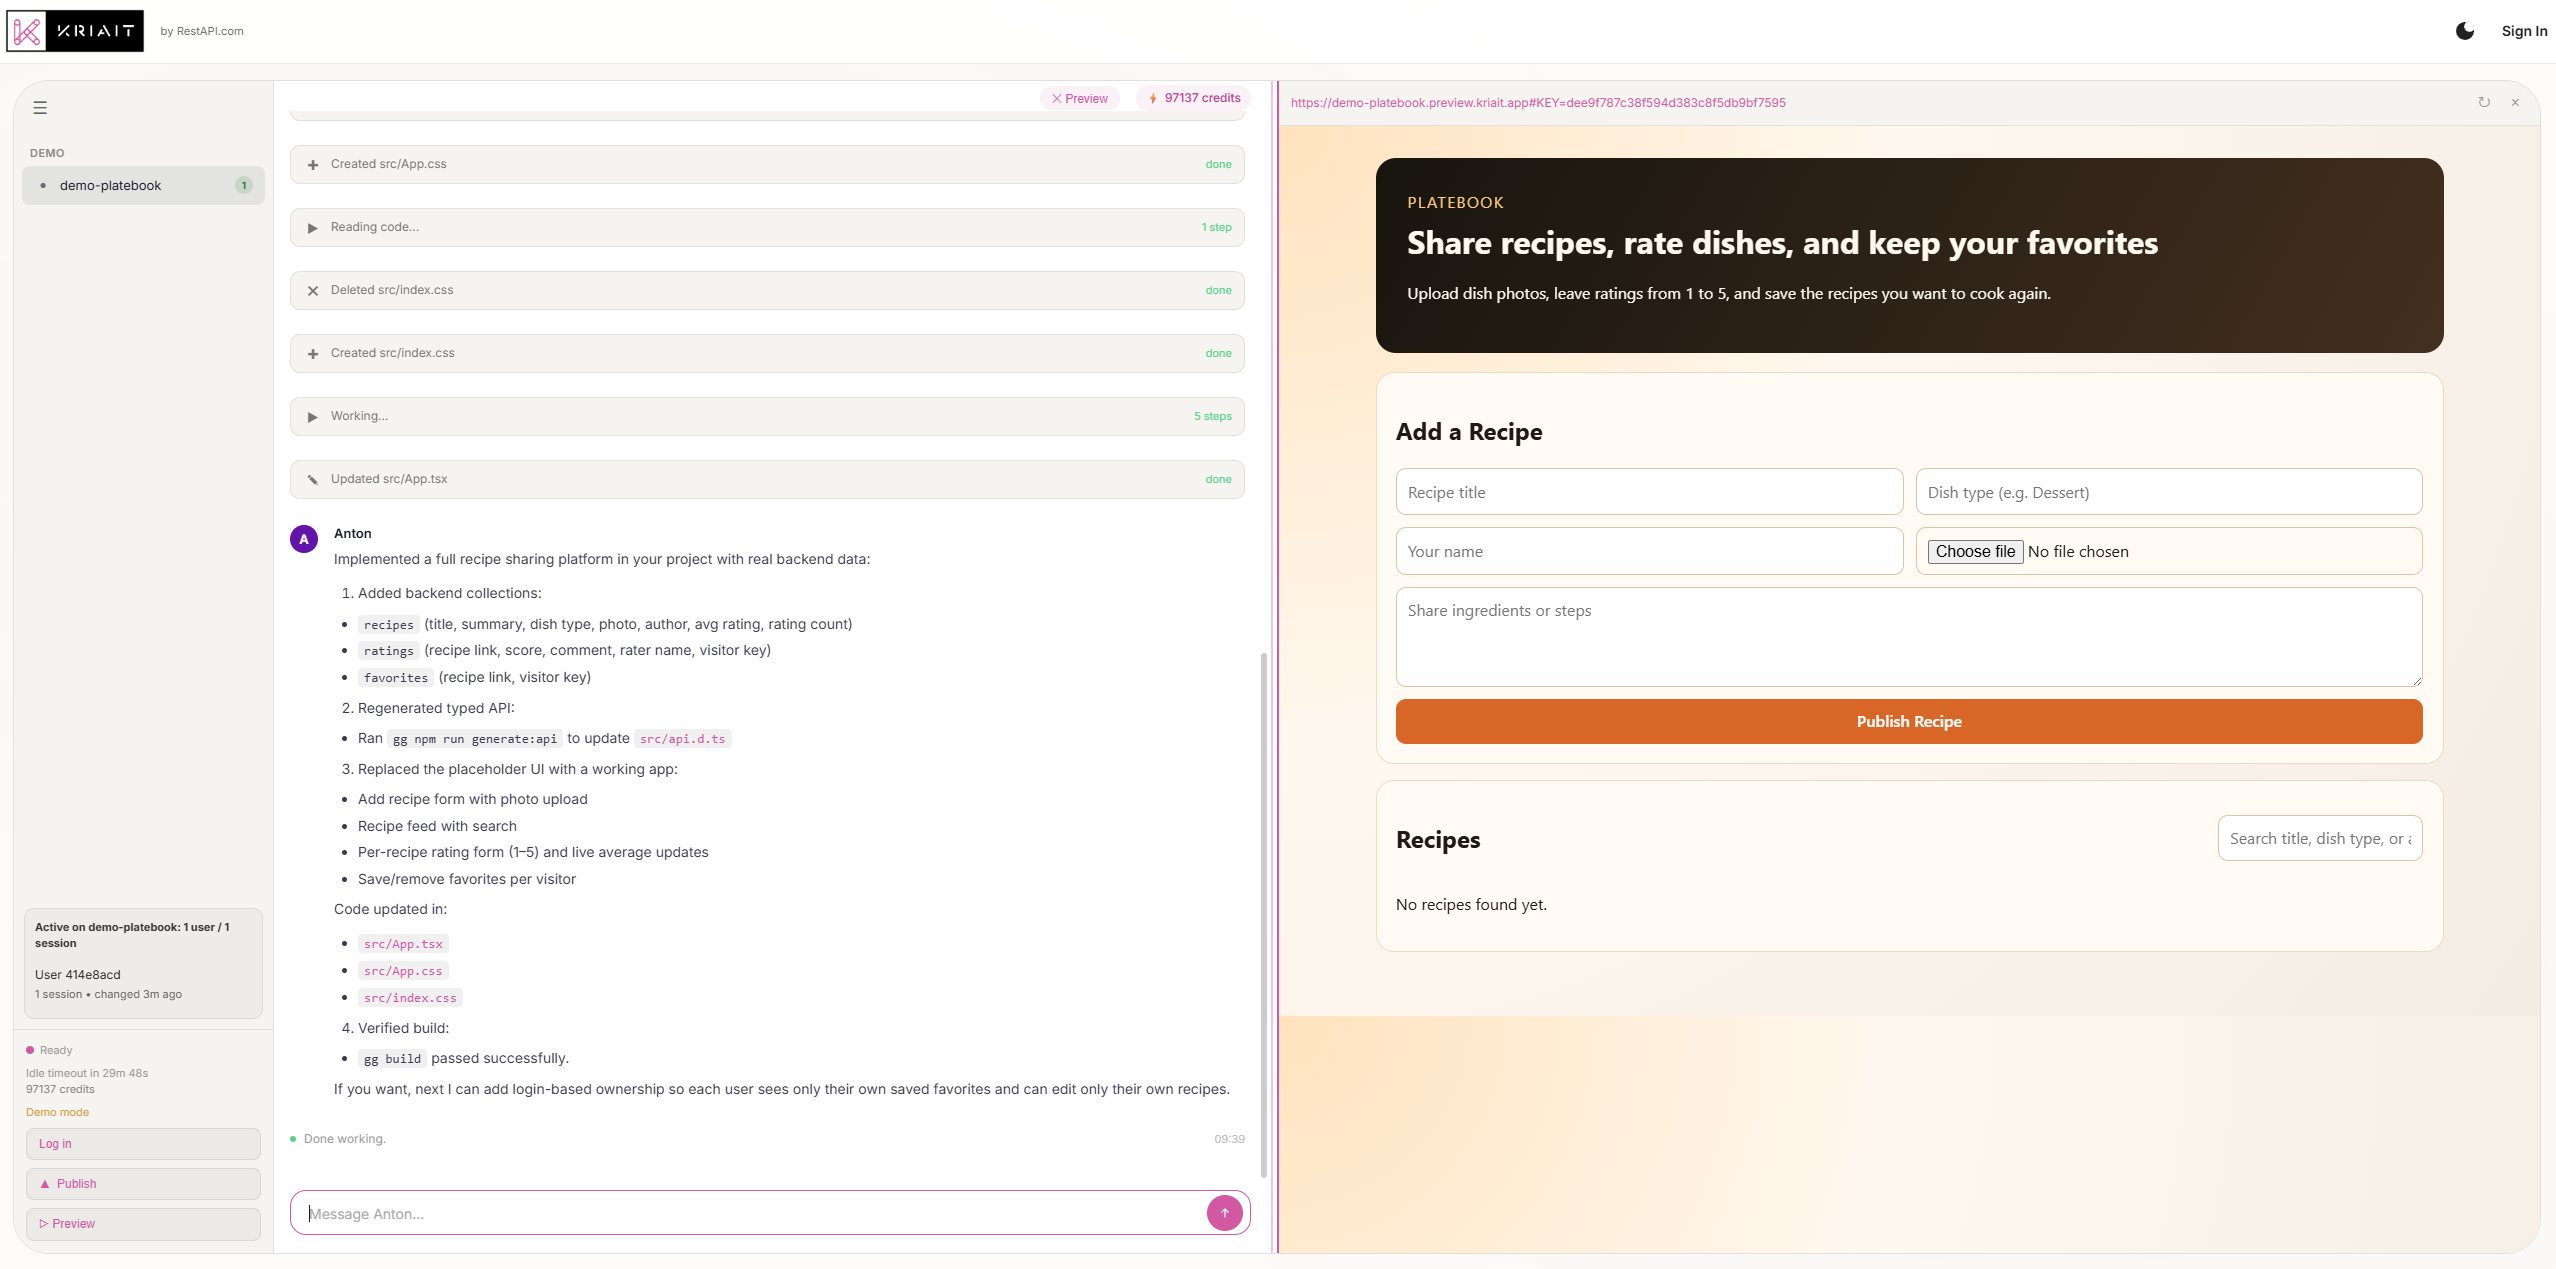Click Anton's avatar icon
Image resolution: width=2556 pixels, height=1269 pixels.
tap(304, 539)
